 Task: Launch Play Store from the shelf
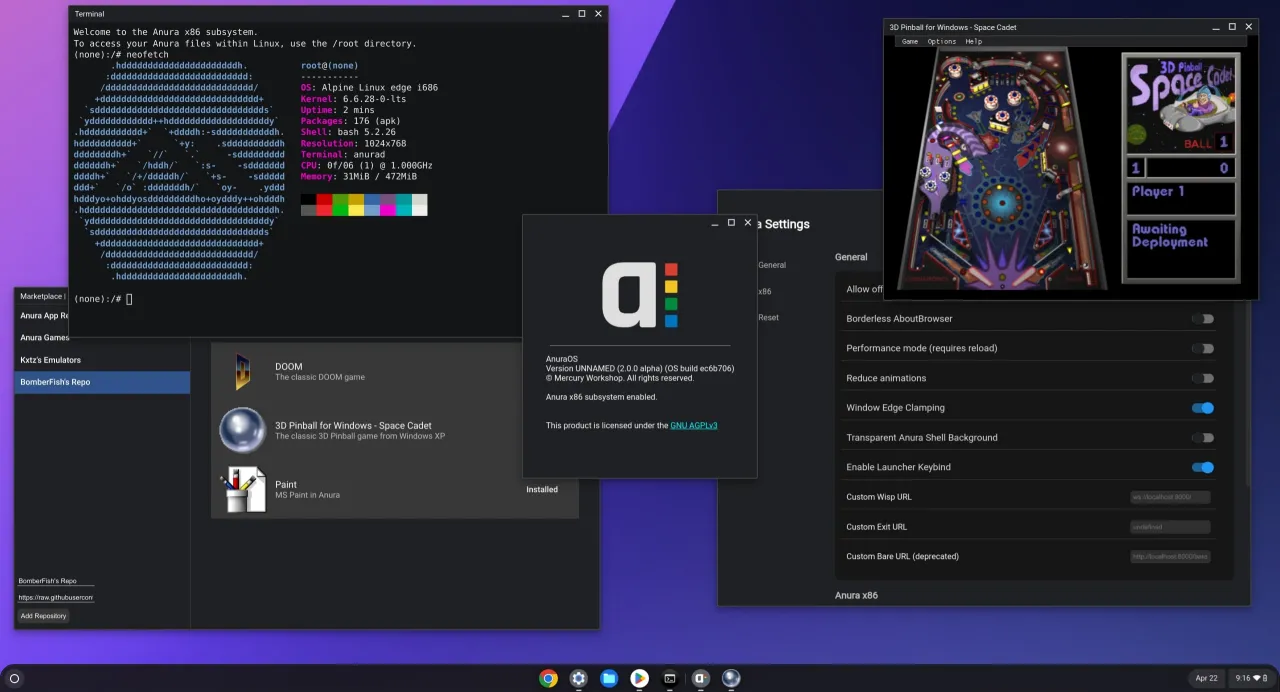point(639,678)
